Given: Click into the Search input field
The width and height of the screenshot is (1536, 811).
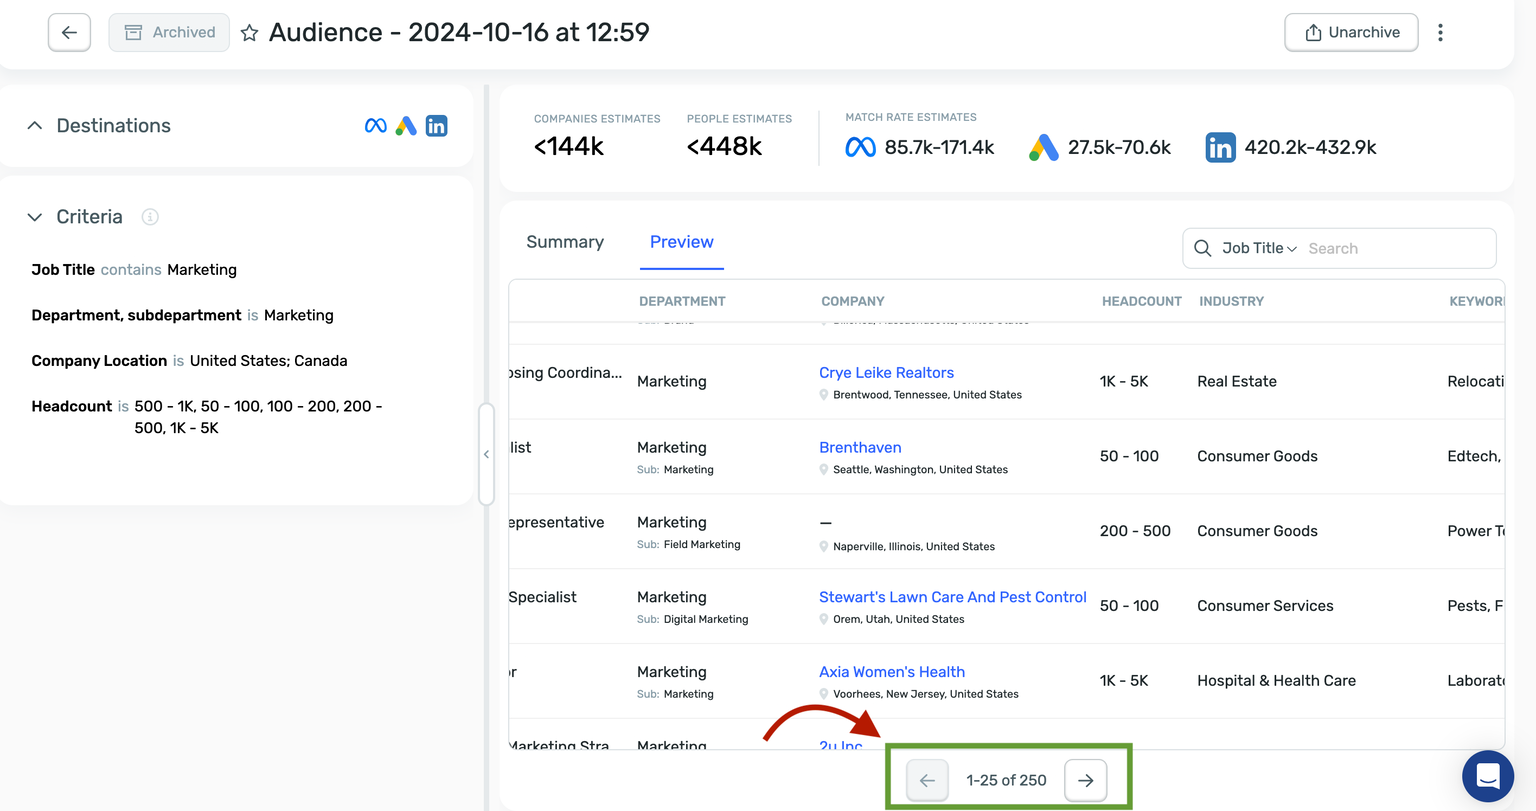Looking at the screenshot, I should pos(1395,248).
